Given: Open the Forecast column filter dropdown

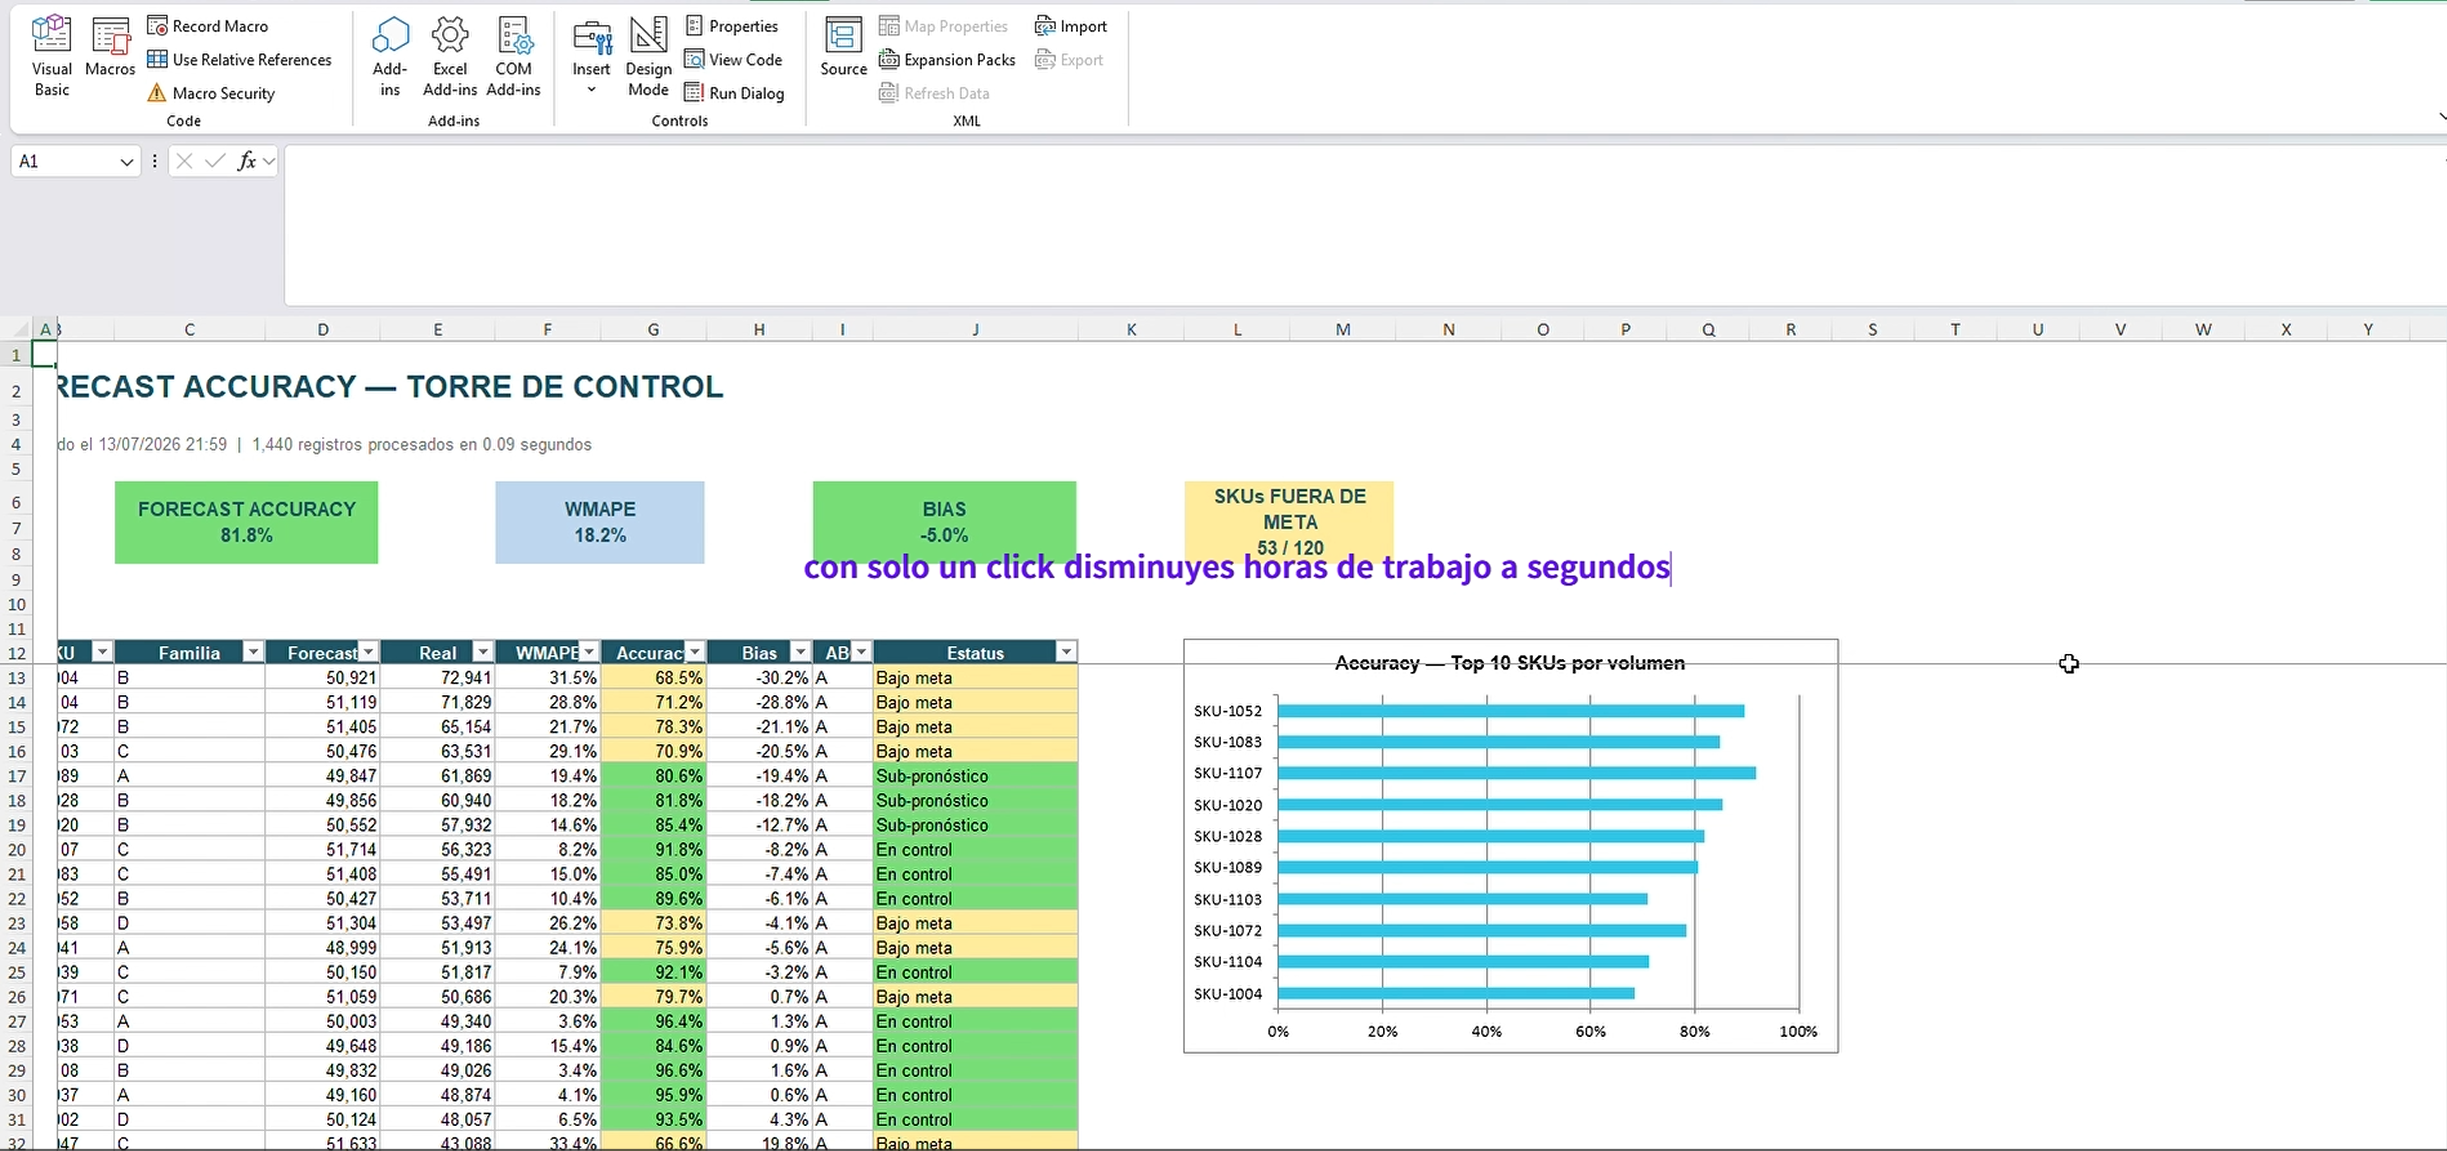Looking at the screenshot, I should pyautogui.click(x=369, y=653).
